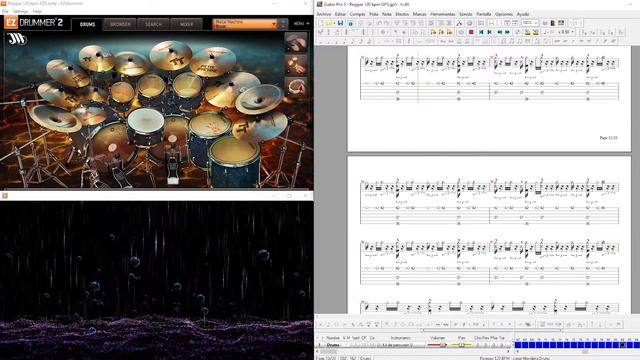
Task: Open EZdrummer Help menu
Action: click(37, 11)
